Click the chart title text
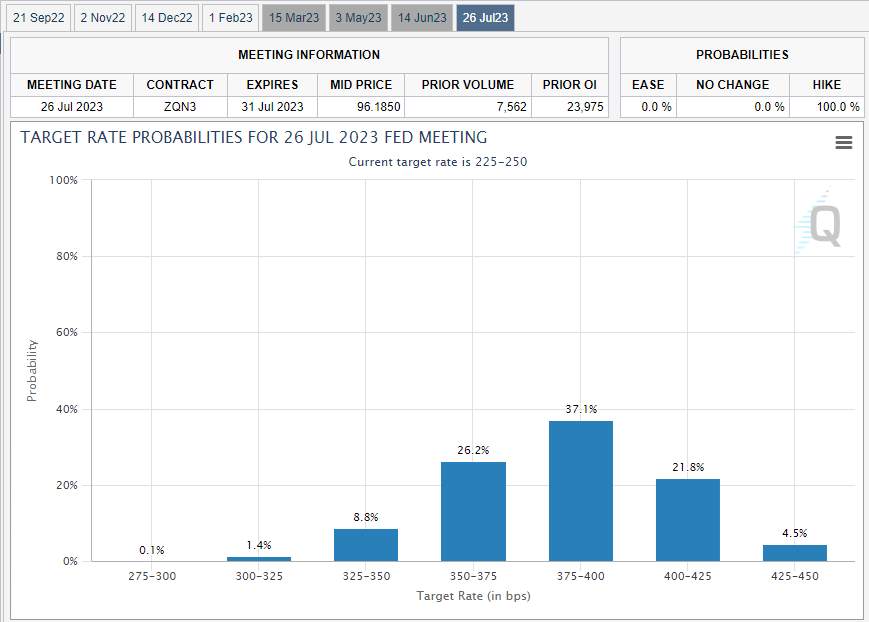 click(x=254, y=137)
